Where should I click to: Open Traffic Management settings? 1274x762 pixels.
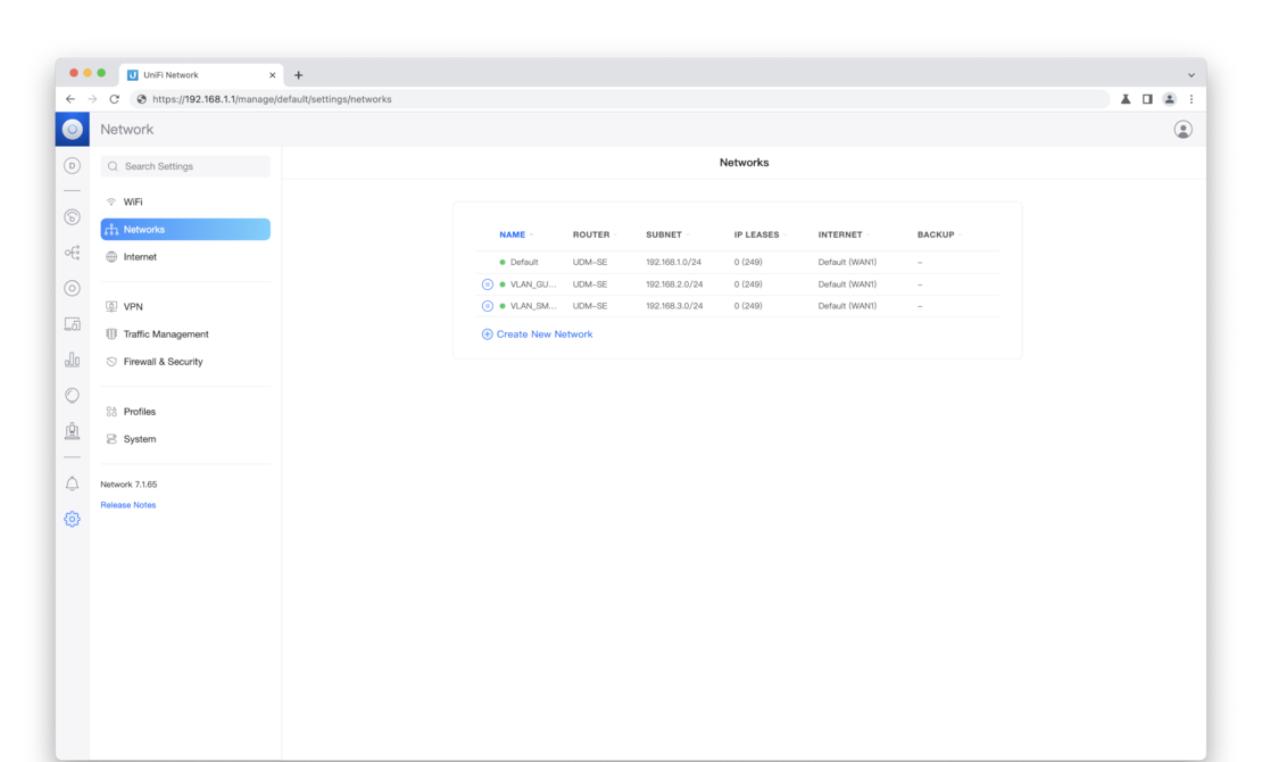pyautogui.click(x=165, y=334)
